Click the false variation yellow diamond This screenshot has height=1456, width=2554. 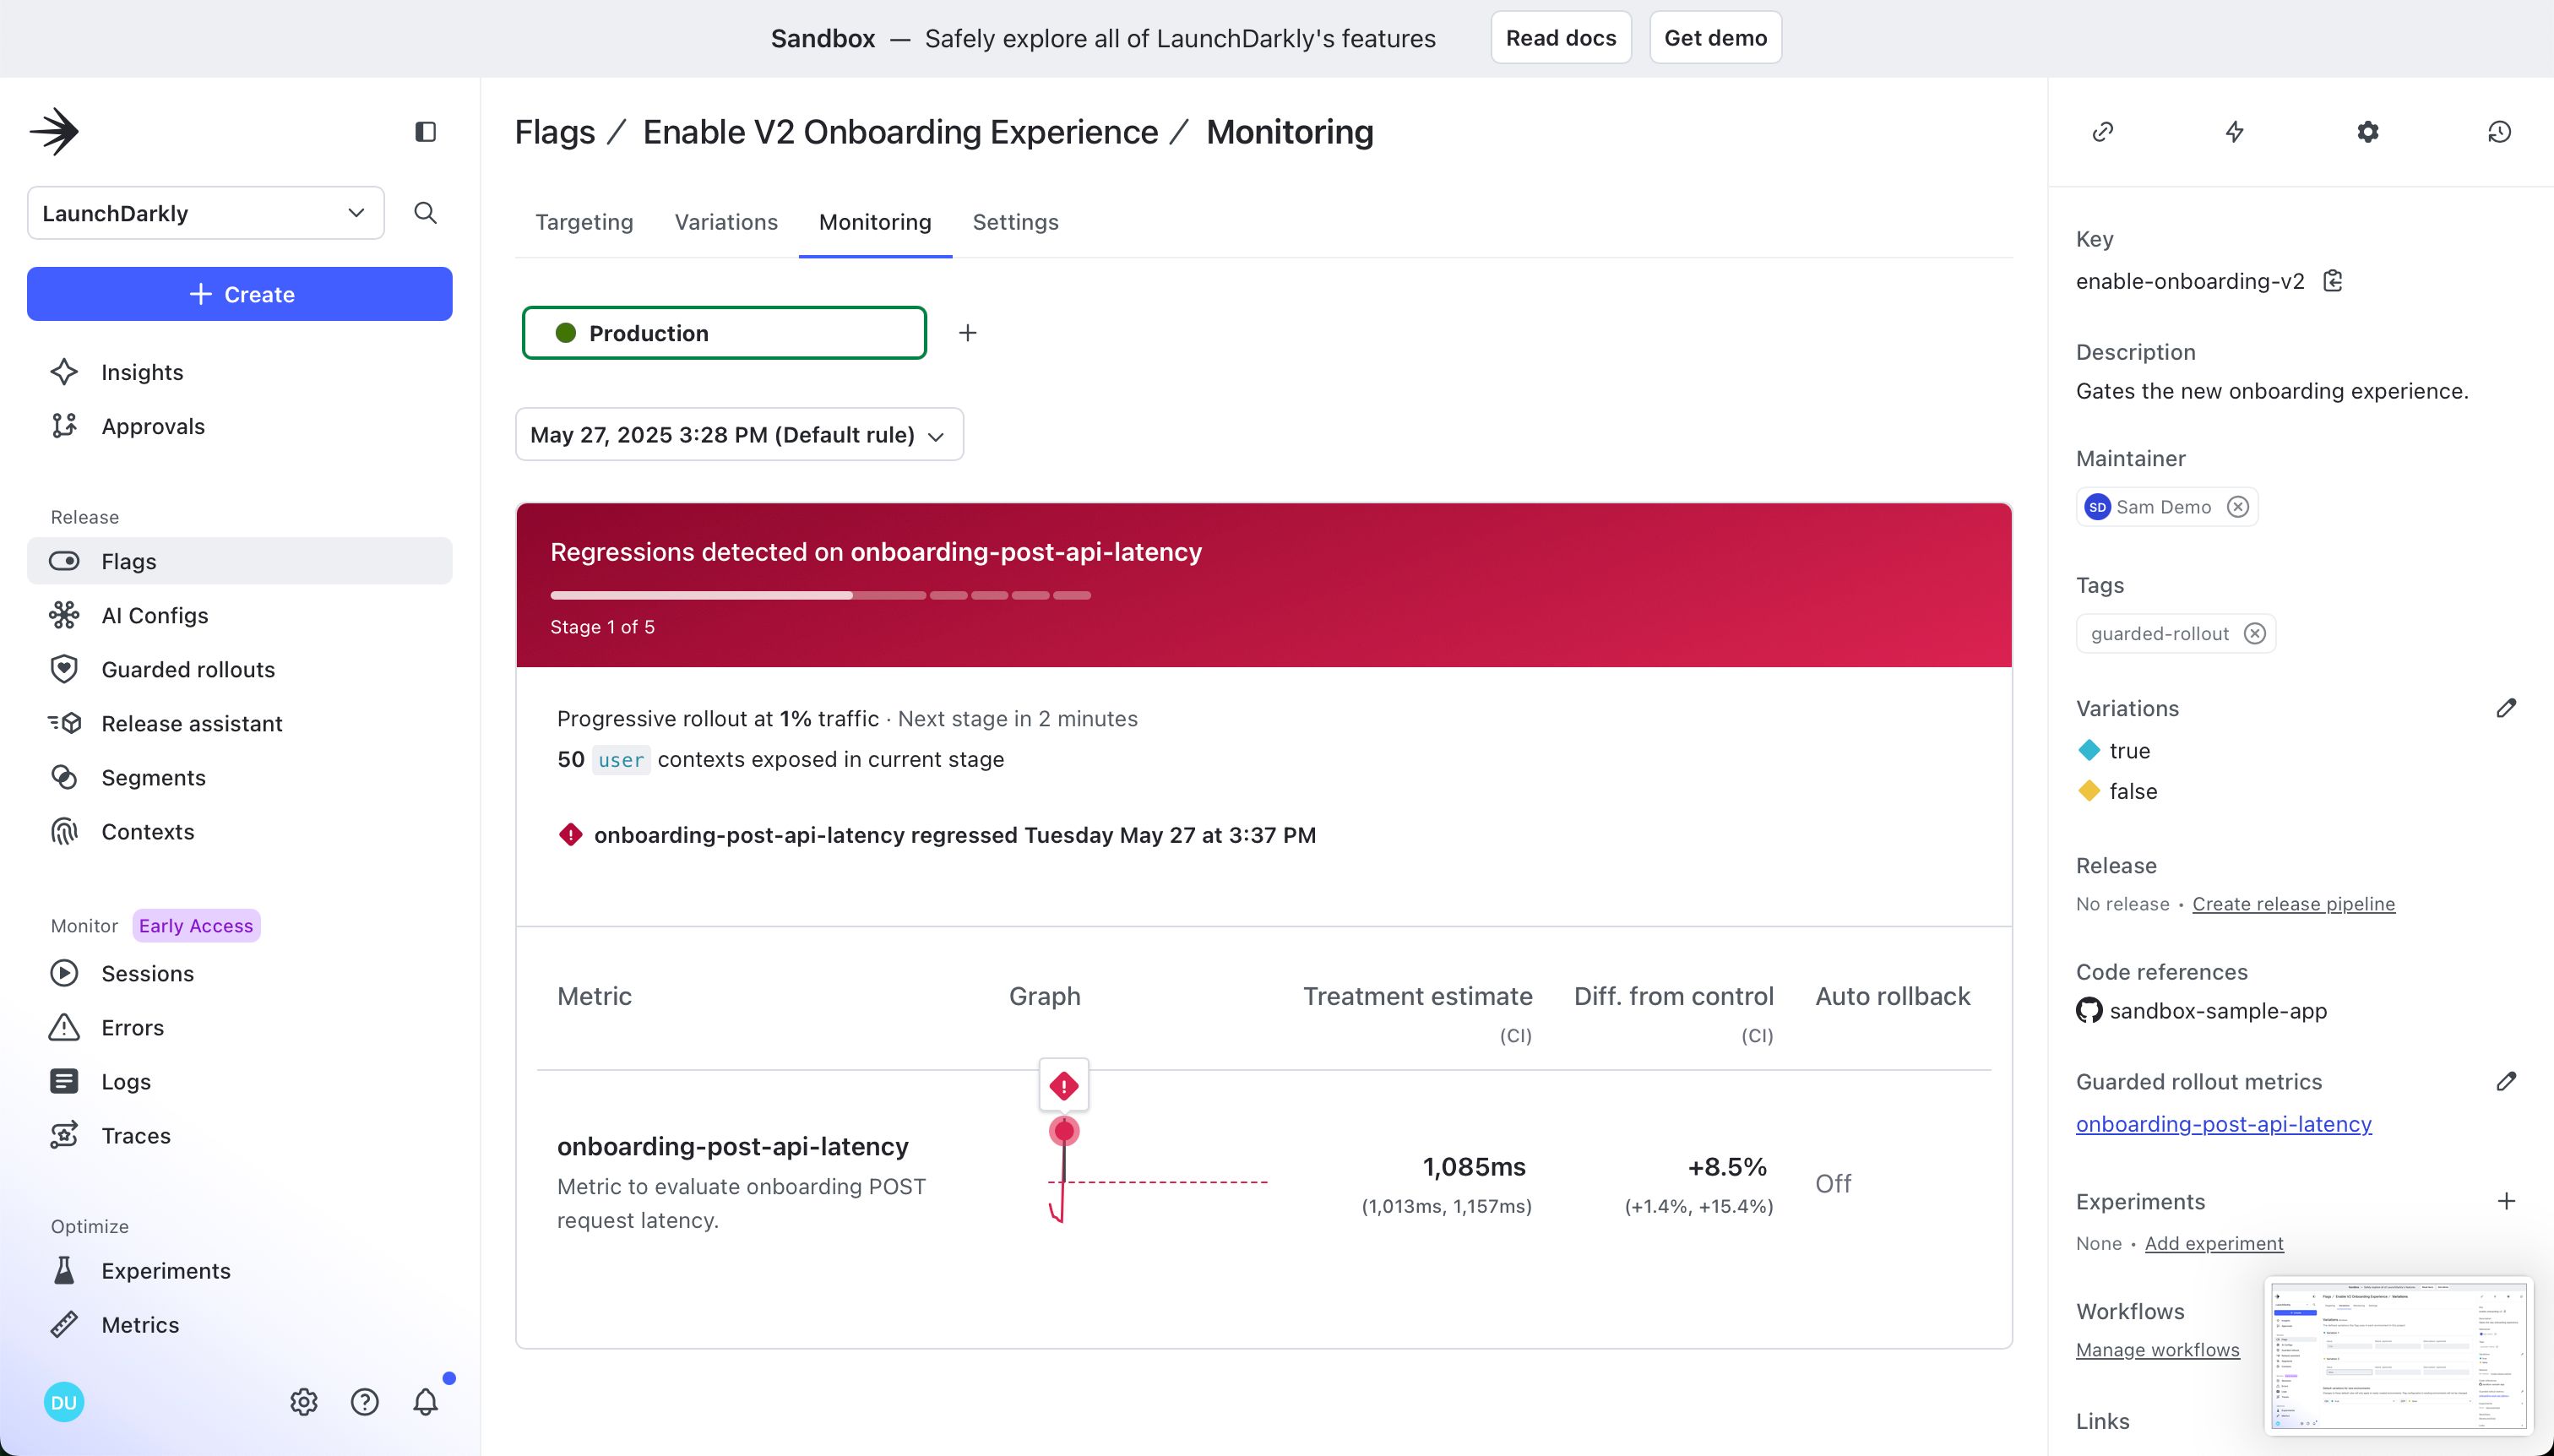tap(2089, 791)
